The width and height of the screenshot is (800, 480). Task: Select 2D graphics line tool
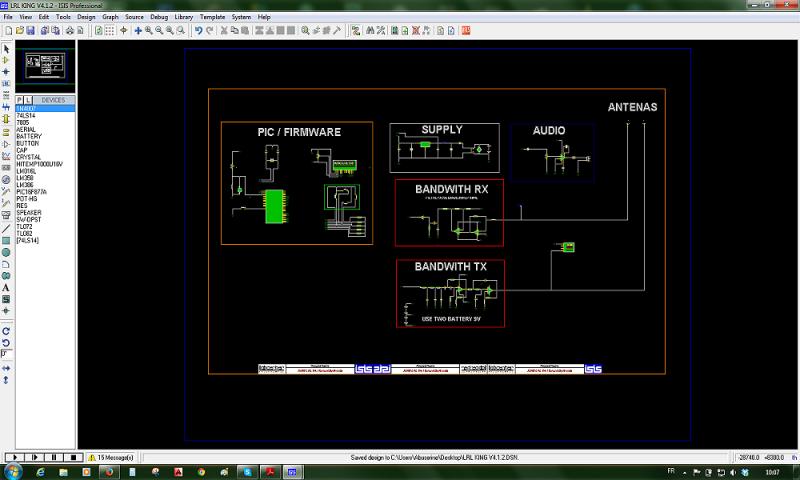coord(6,229)
